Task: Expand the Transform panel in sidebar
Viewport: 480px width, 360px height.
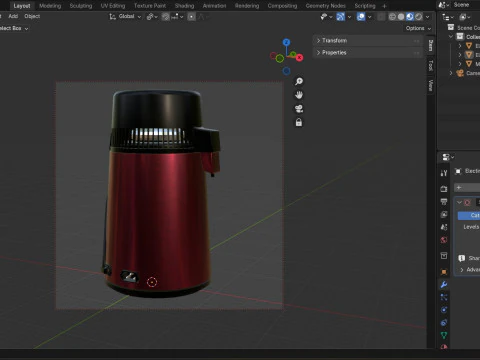Action: click(367, 40)
